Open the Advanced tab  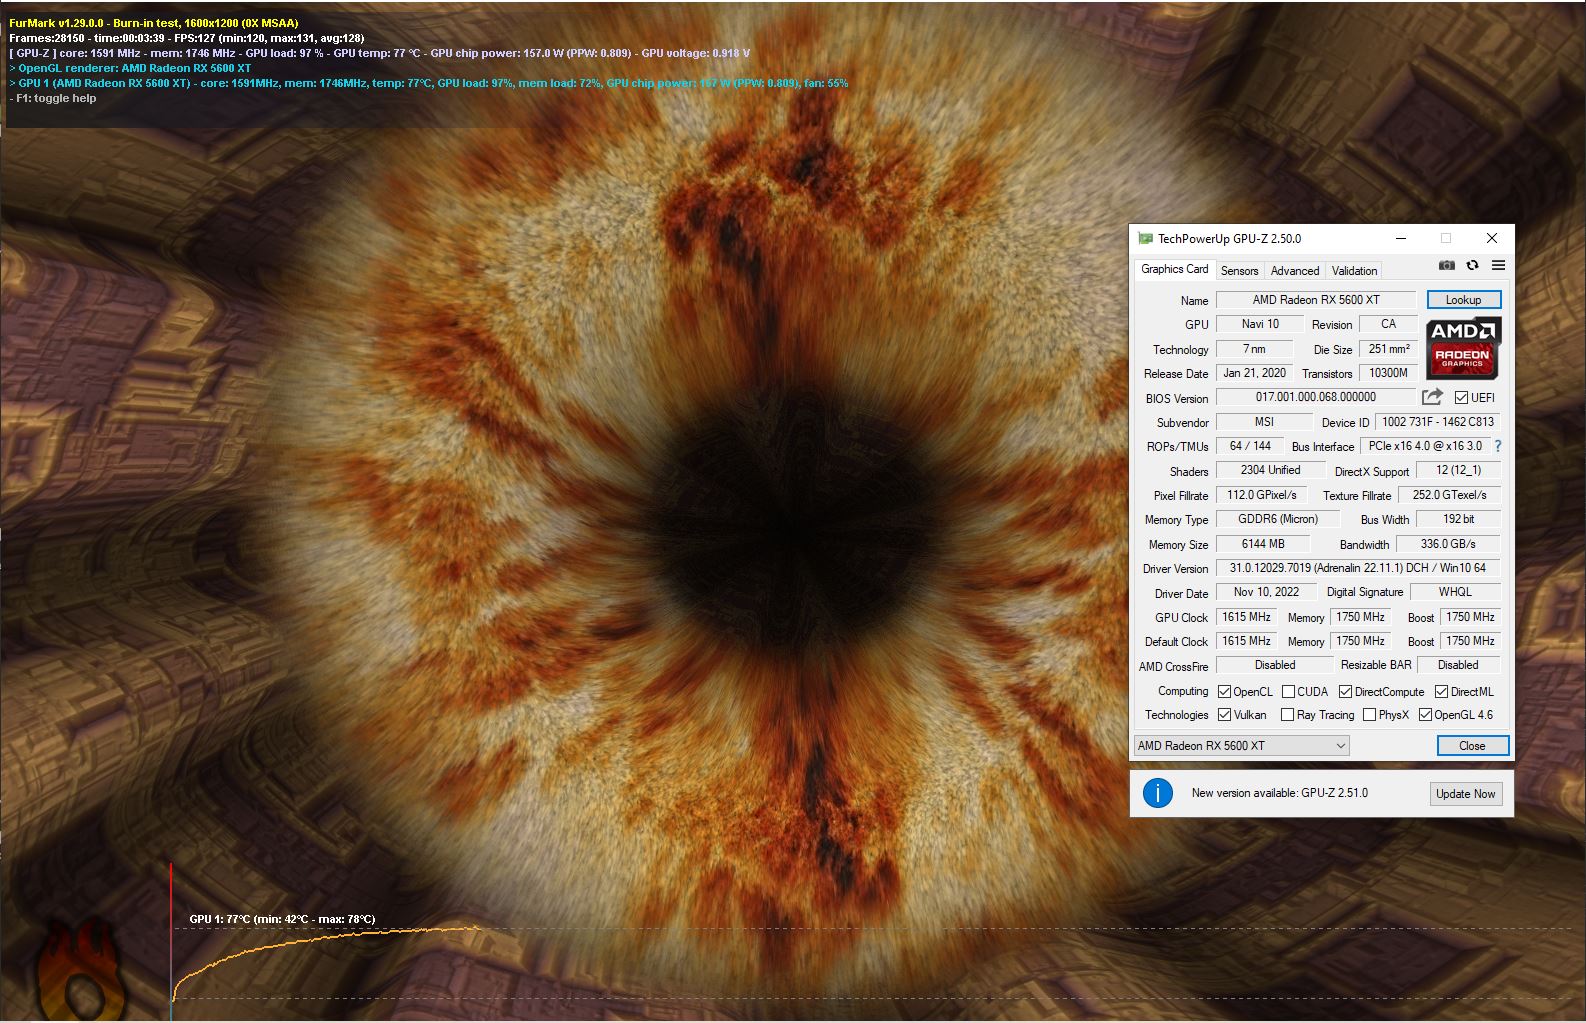[1294, 271]
